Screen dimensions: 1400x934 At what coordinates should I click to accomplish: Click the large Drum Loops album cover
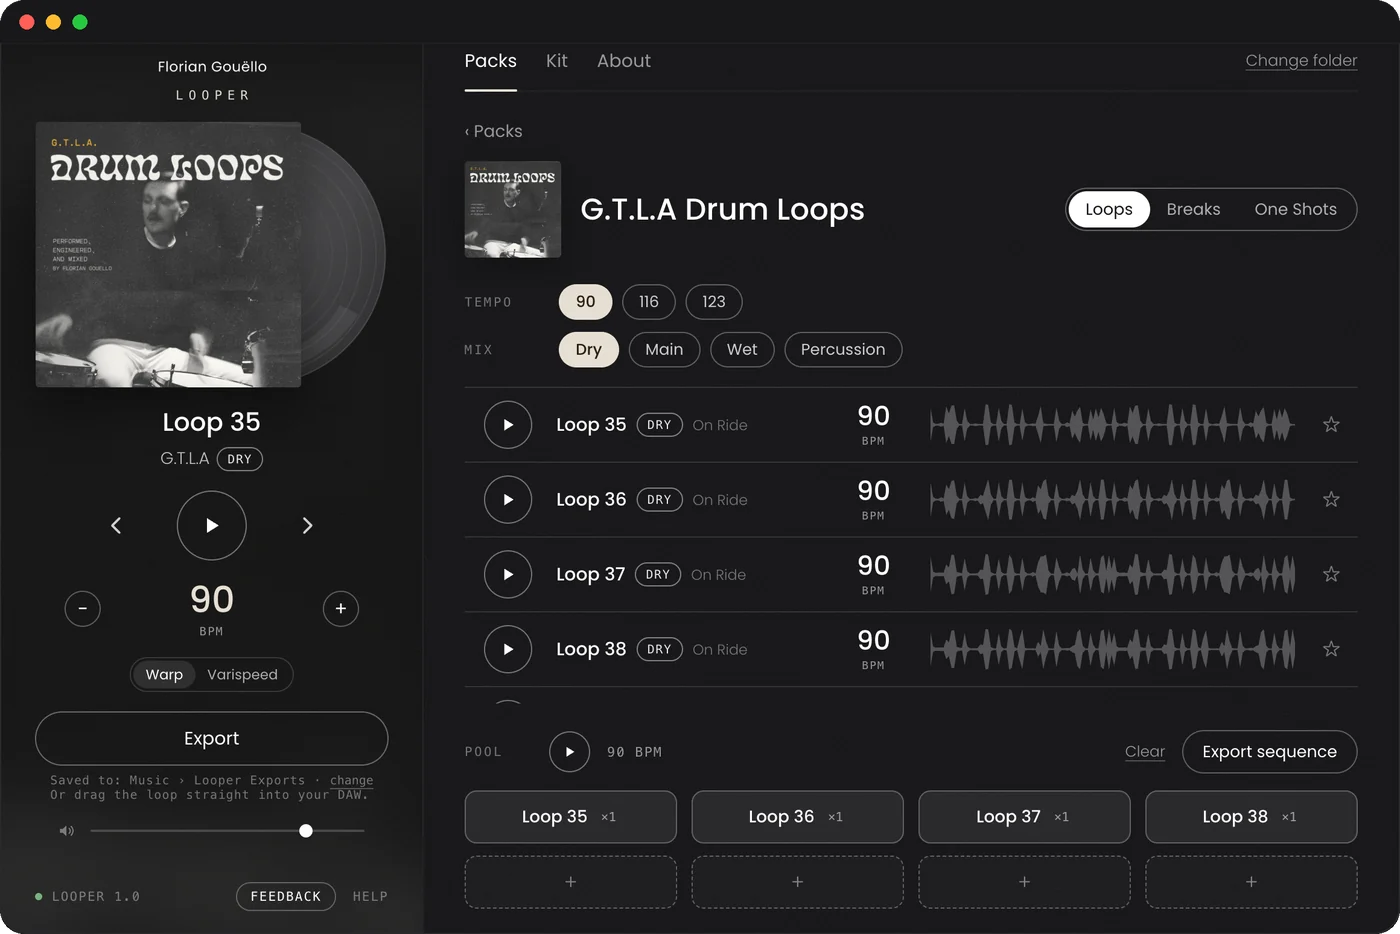coord(168,254)
